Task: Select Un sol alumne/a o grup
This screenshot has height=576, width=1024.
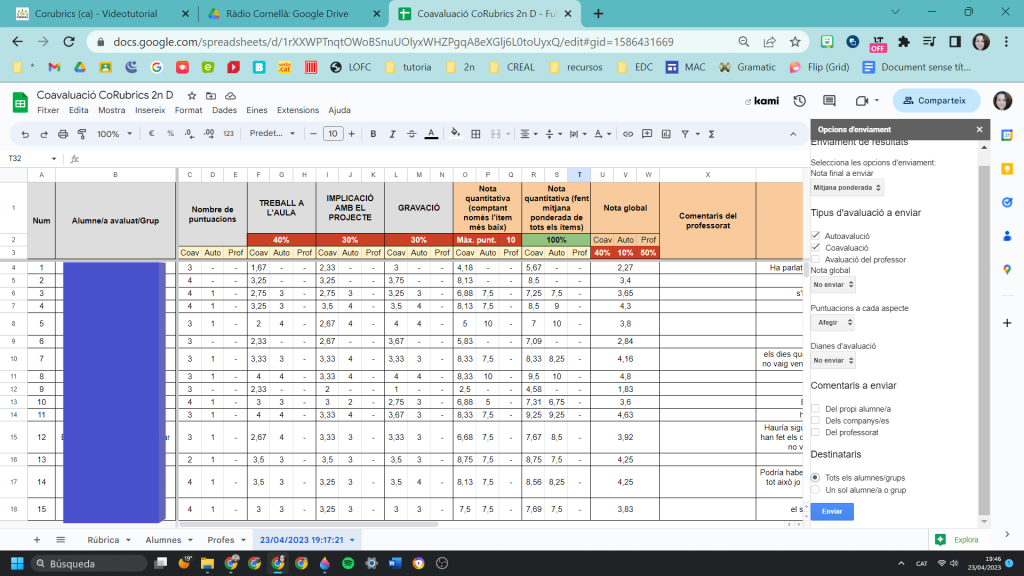Action: coord(816,490)
